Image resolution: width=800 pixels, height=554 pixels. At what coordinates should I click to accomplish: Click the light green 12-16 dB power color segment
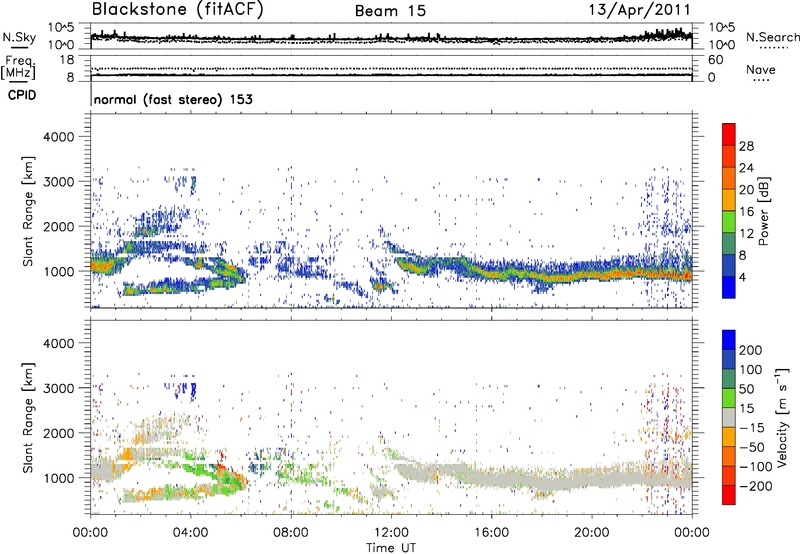(729, 222)
